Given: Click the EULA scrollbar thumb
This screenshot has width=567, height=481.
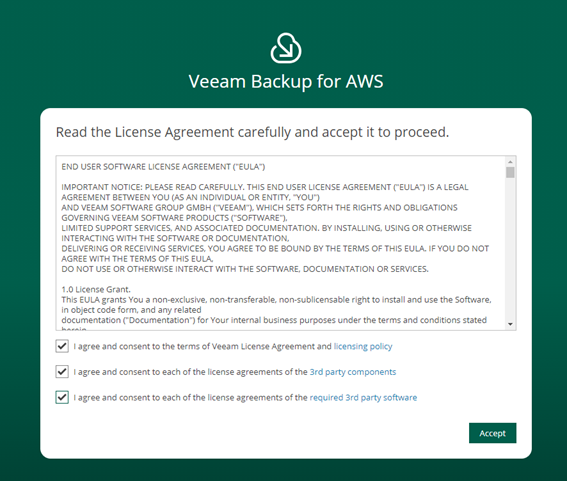Looking at the screenshot, I should pyautogui.click(x=510, y=172).
